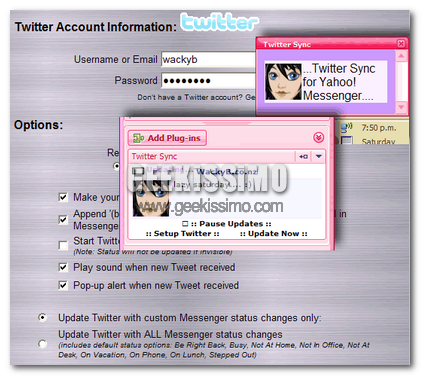Select "custom Messenger status changes only" radio
The height and width of the screenshot is (376, 421).
42,317
